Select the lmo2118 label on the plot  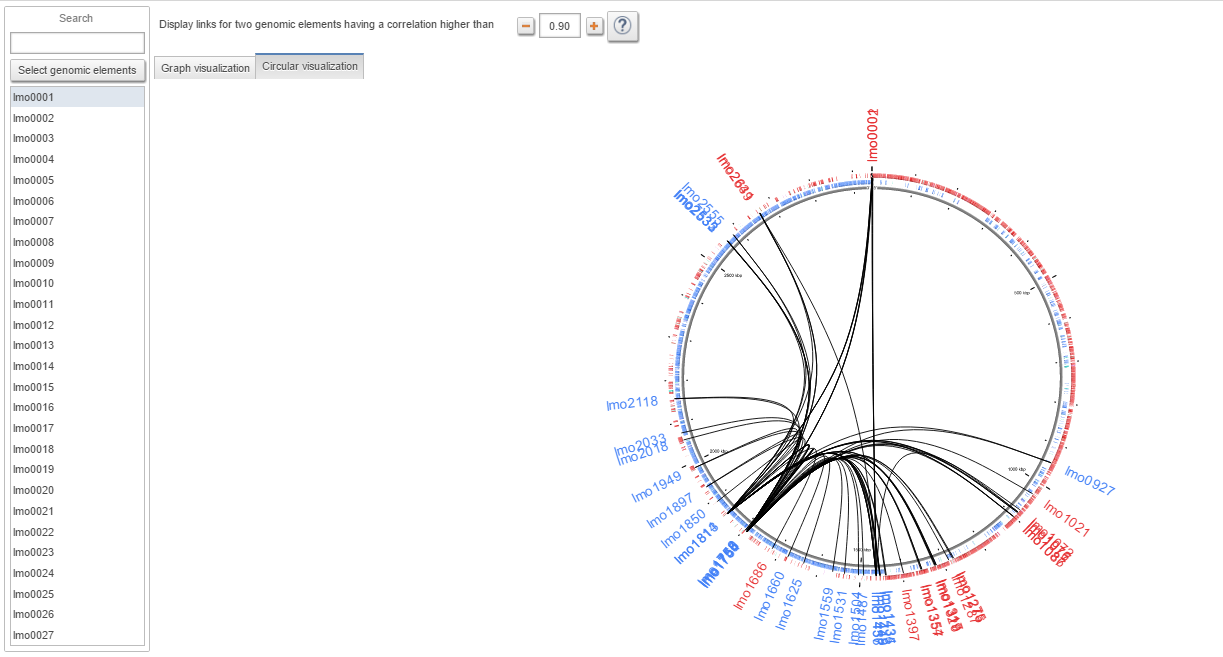pyautogui.click(x=632, y=404)
